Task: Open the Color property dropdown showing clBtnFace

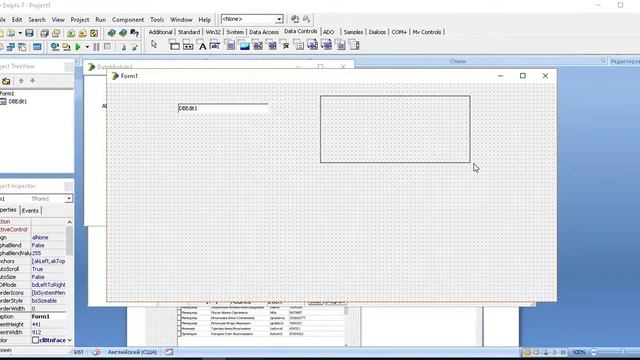Action: [x=69, y=340]
